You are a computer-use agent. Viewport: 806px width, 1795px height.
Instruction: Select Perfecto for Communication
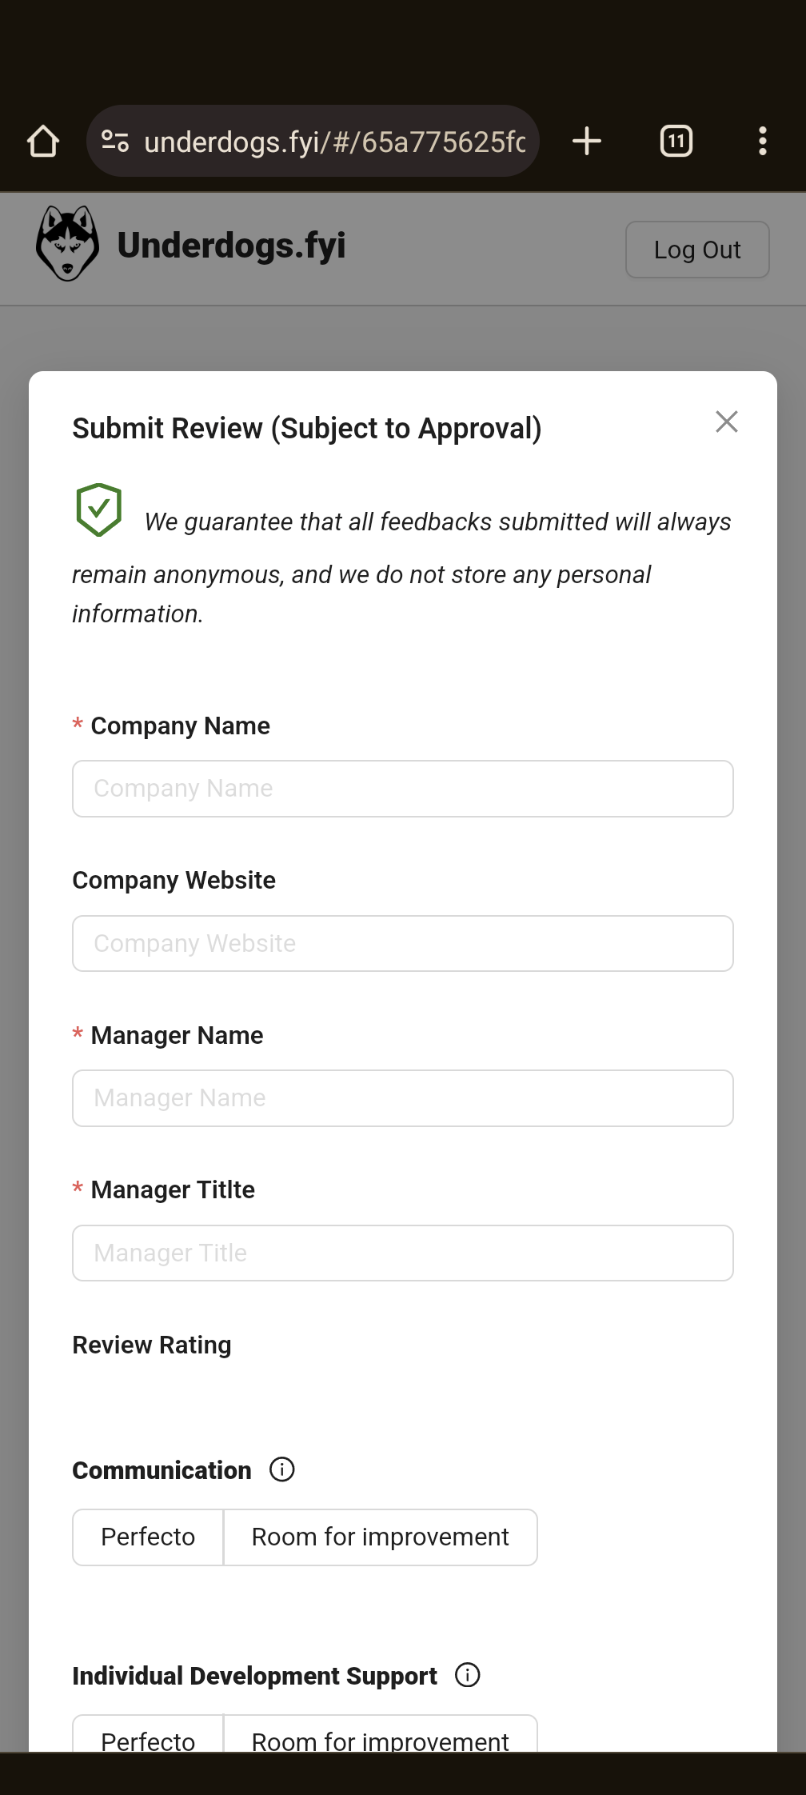coord(148,1537)
